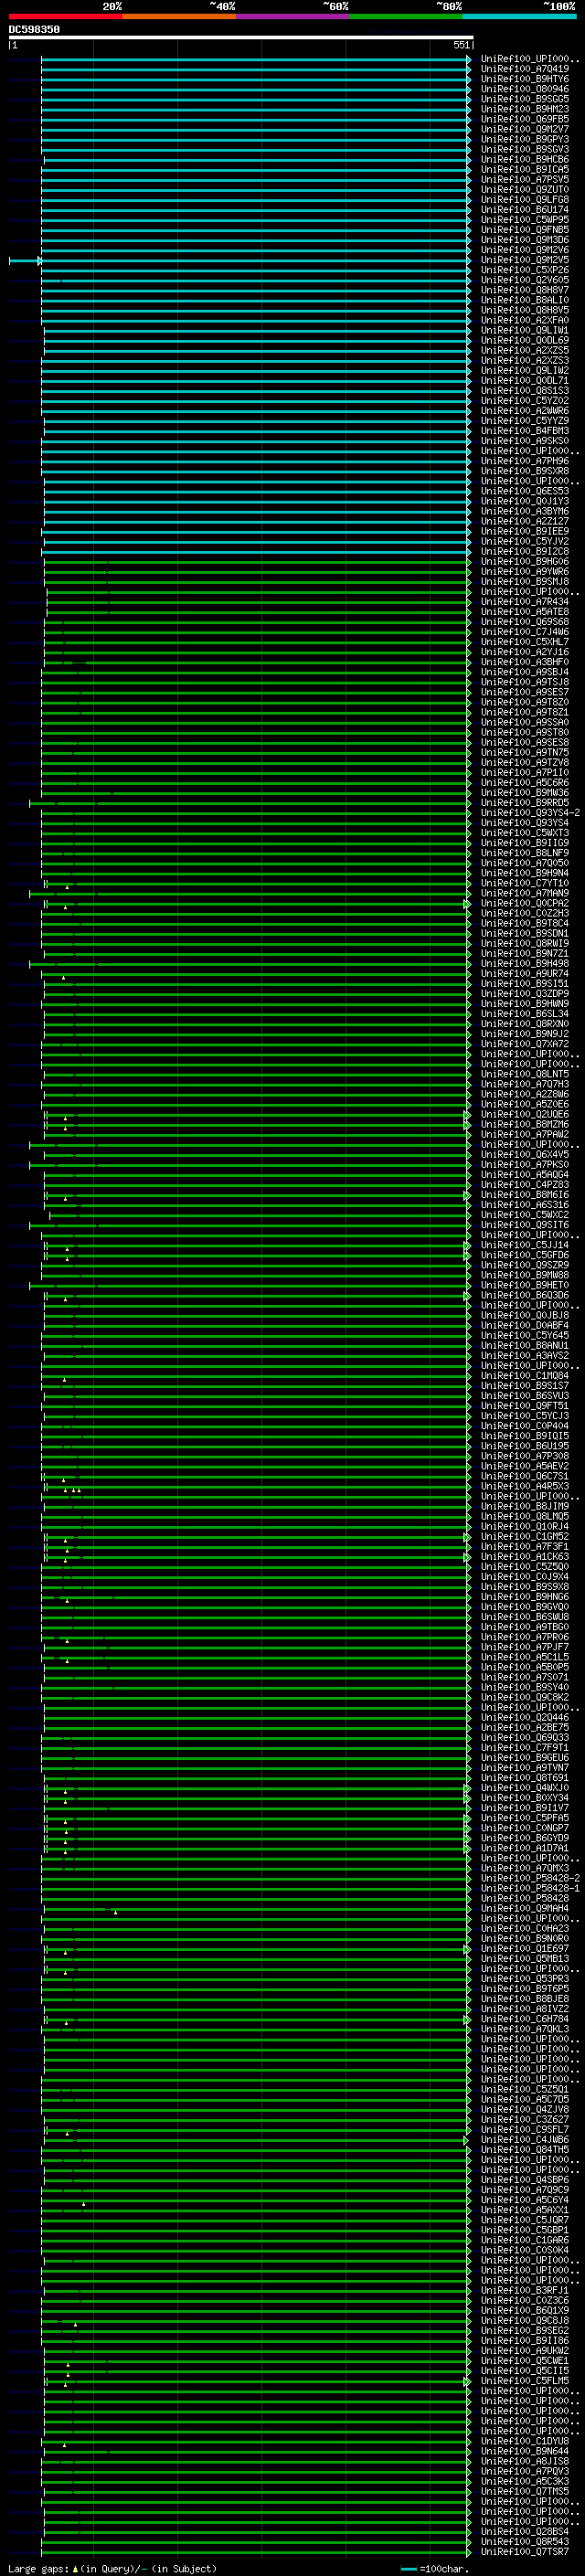Image resolution: width=585 pixels, height=2576 pixels.
Task: Select hit label UniRef100_Q8S1S3
Action: 525,391
